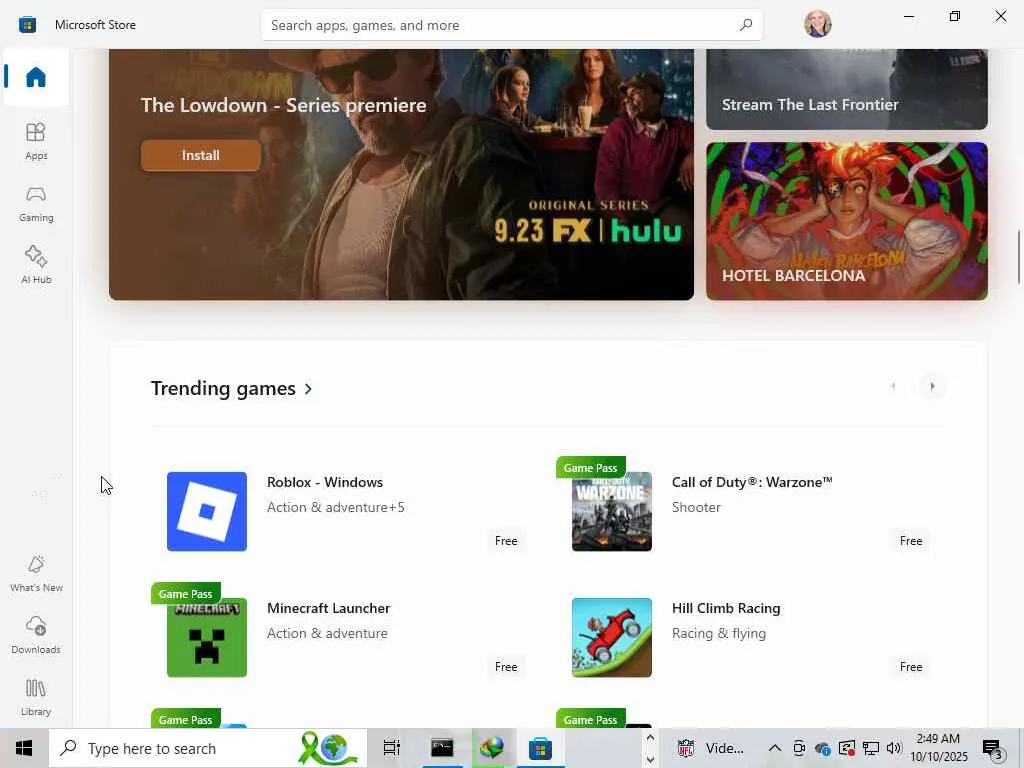1024x768 pixels.
Task: Open Call of Duty®: Warzone™ title
Action: coord(752,482)
